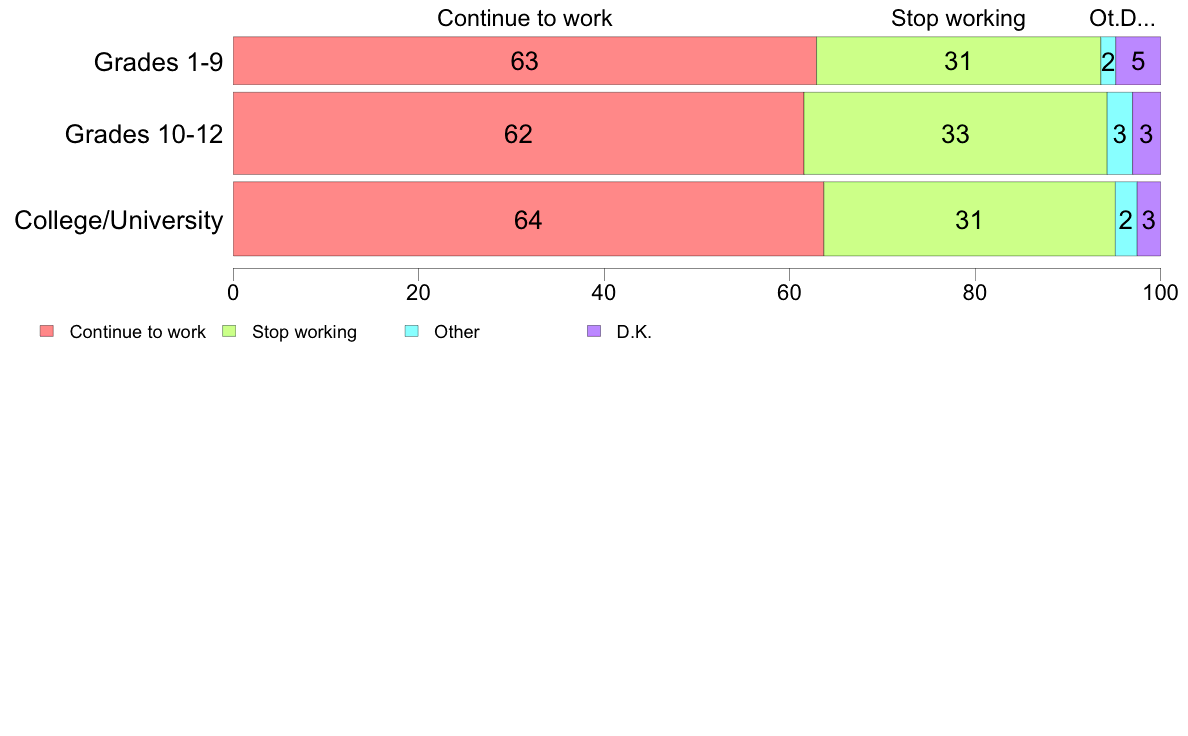Click the cyan Other legend swatch
Screen dimensions: 1188x736
tap(411, 331)
